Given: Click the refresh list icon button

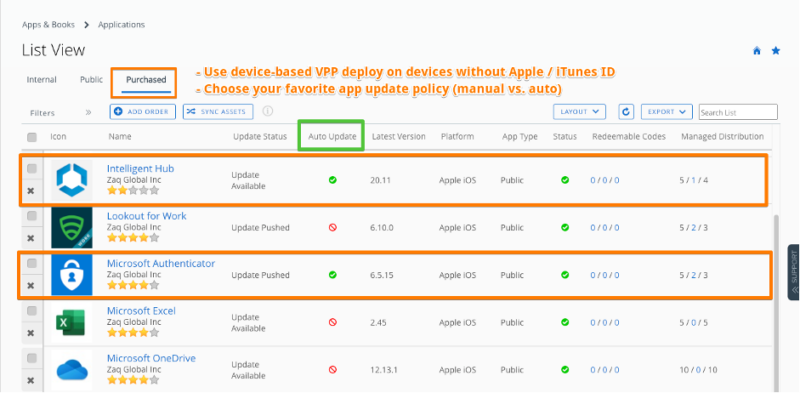Looking at the screenshot, I should point(626,112).
